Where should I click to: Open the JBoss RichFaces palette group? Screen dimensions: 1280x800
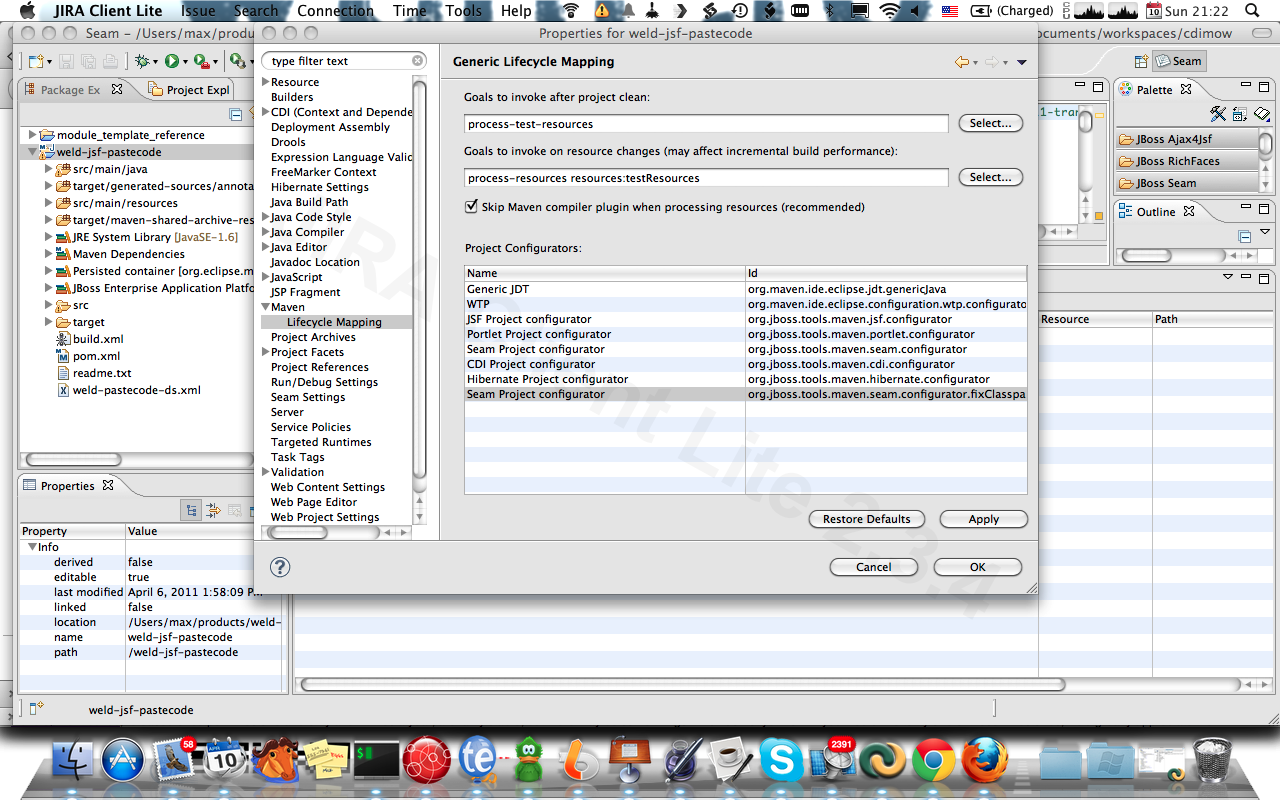pos(1187,161)
